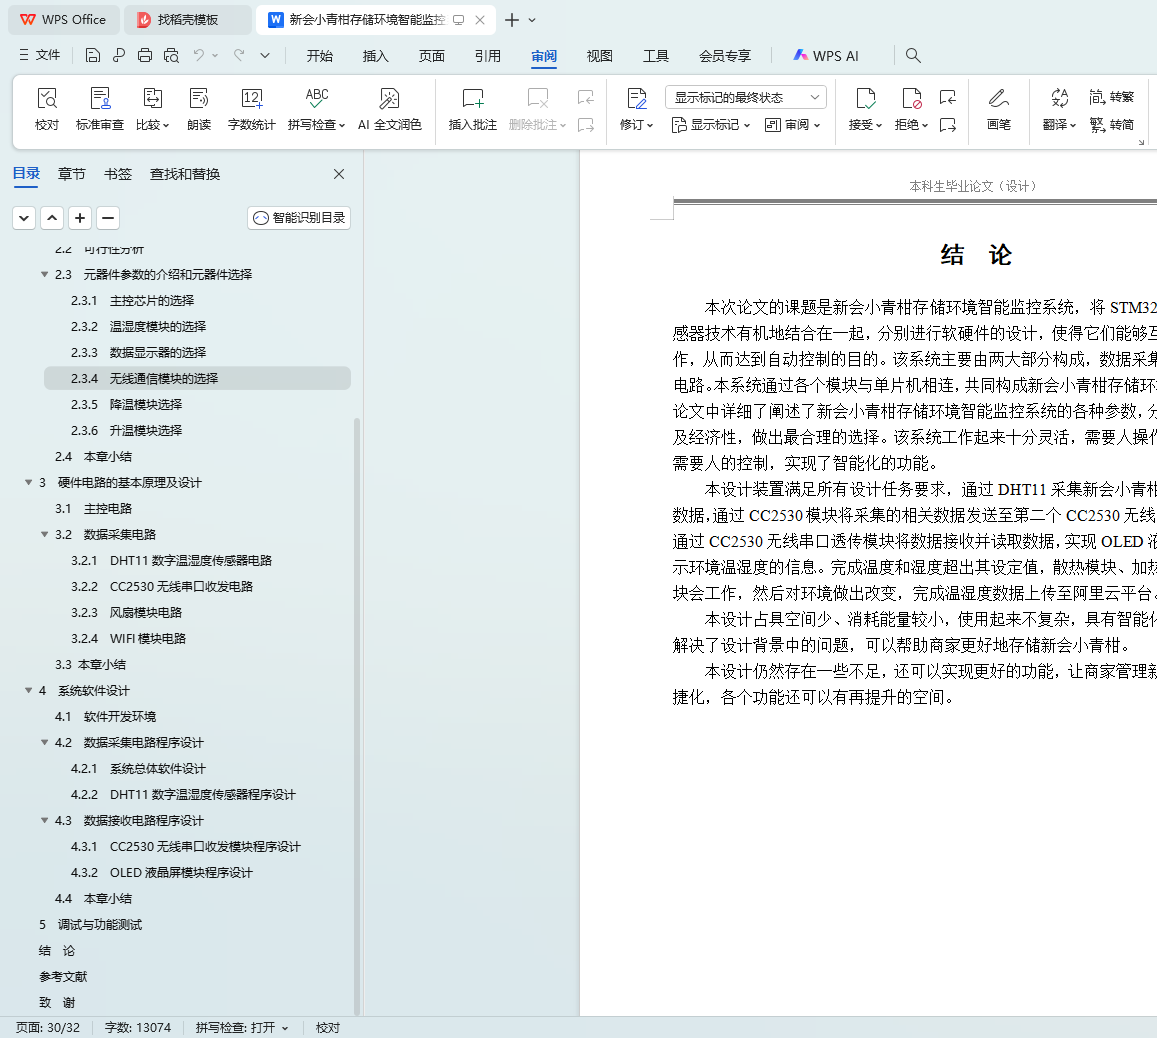The width and height of the screenshot is (1157, 1038).
Task: Click the outline collapse-down chevron button
Action: point(24,218)
